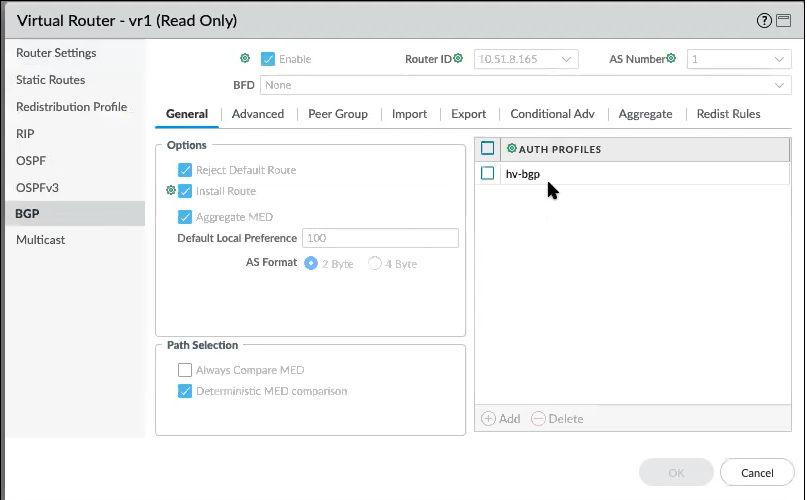Image resolution: width=807 pixels, height=500 pixels.
Task: Click gear icon next to AS Number
Action: [x=671, y=59]
